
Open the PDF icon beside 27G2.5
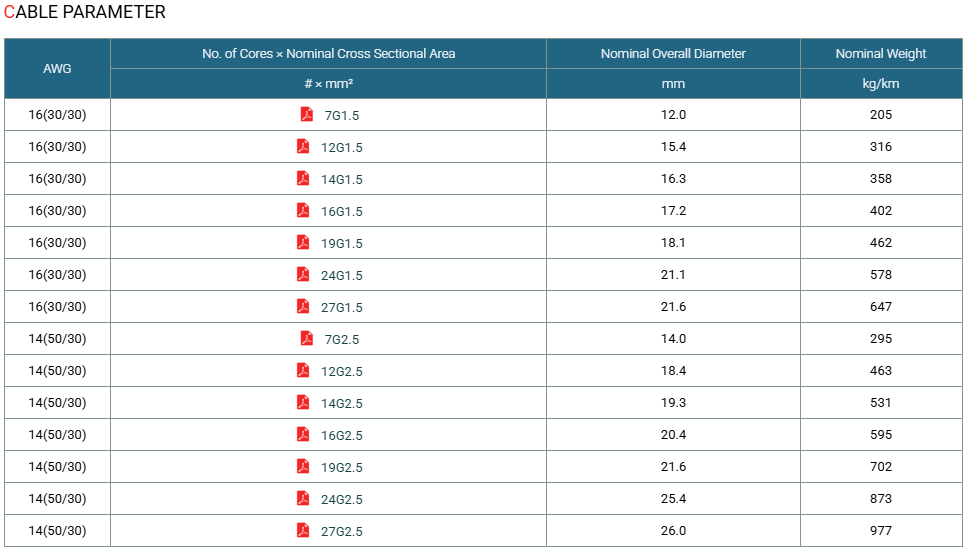click(x=303, y=531)
